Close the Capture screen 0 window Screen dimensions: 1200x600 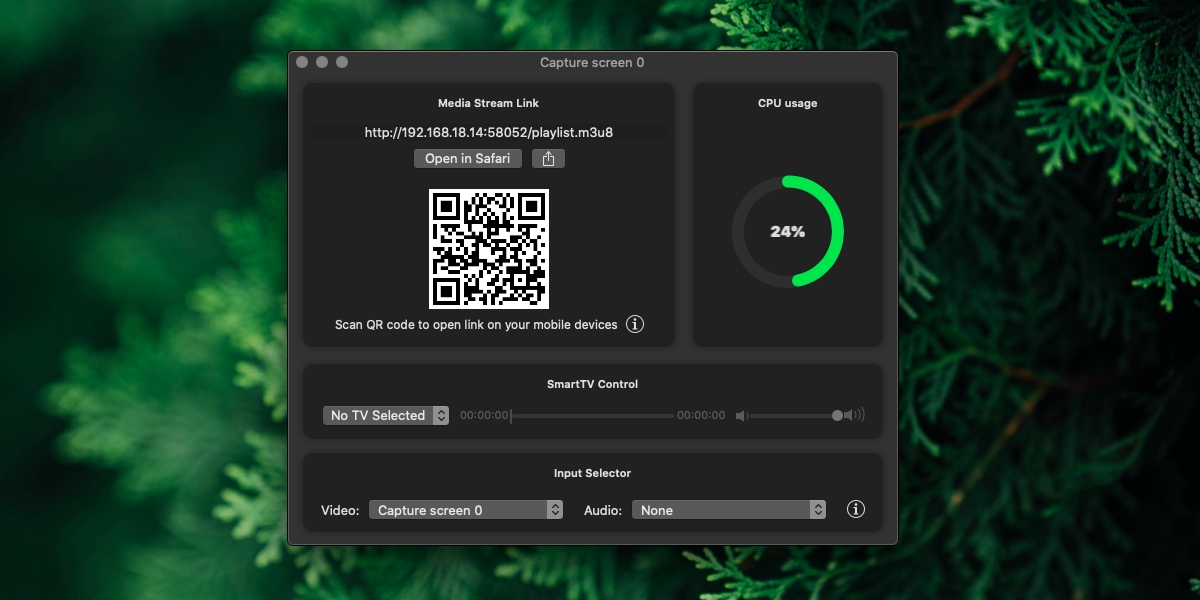point(302,62)
